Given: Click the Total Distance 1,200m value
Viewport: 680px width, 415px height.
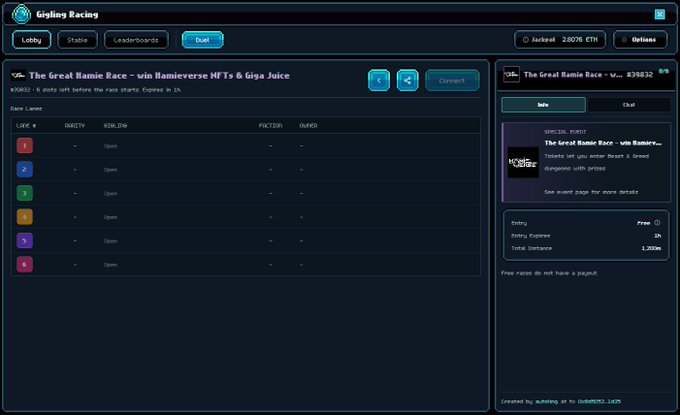Looking at the screenshot, I should [x=651, y=248].
